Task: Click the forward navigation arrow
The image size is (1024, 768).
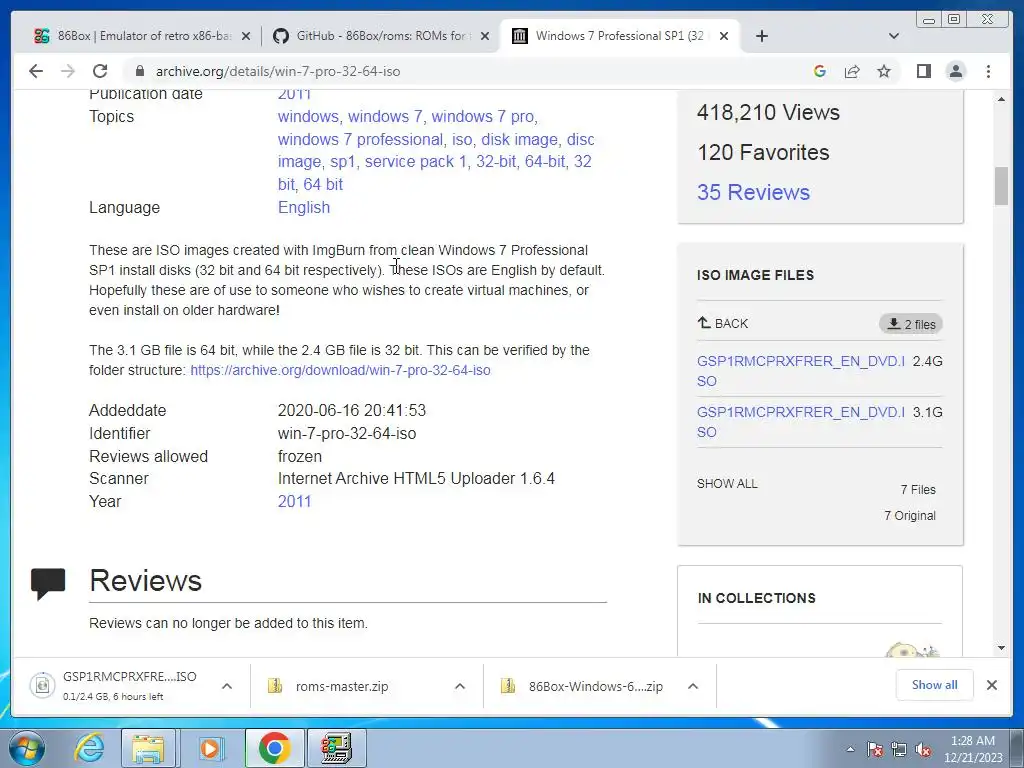Action: tap(67, 71)
